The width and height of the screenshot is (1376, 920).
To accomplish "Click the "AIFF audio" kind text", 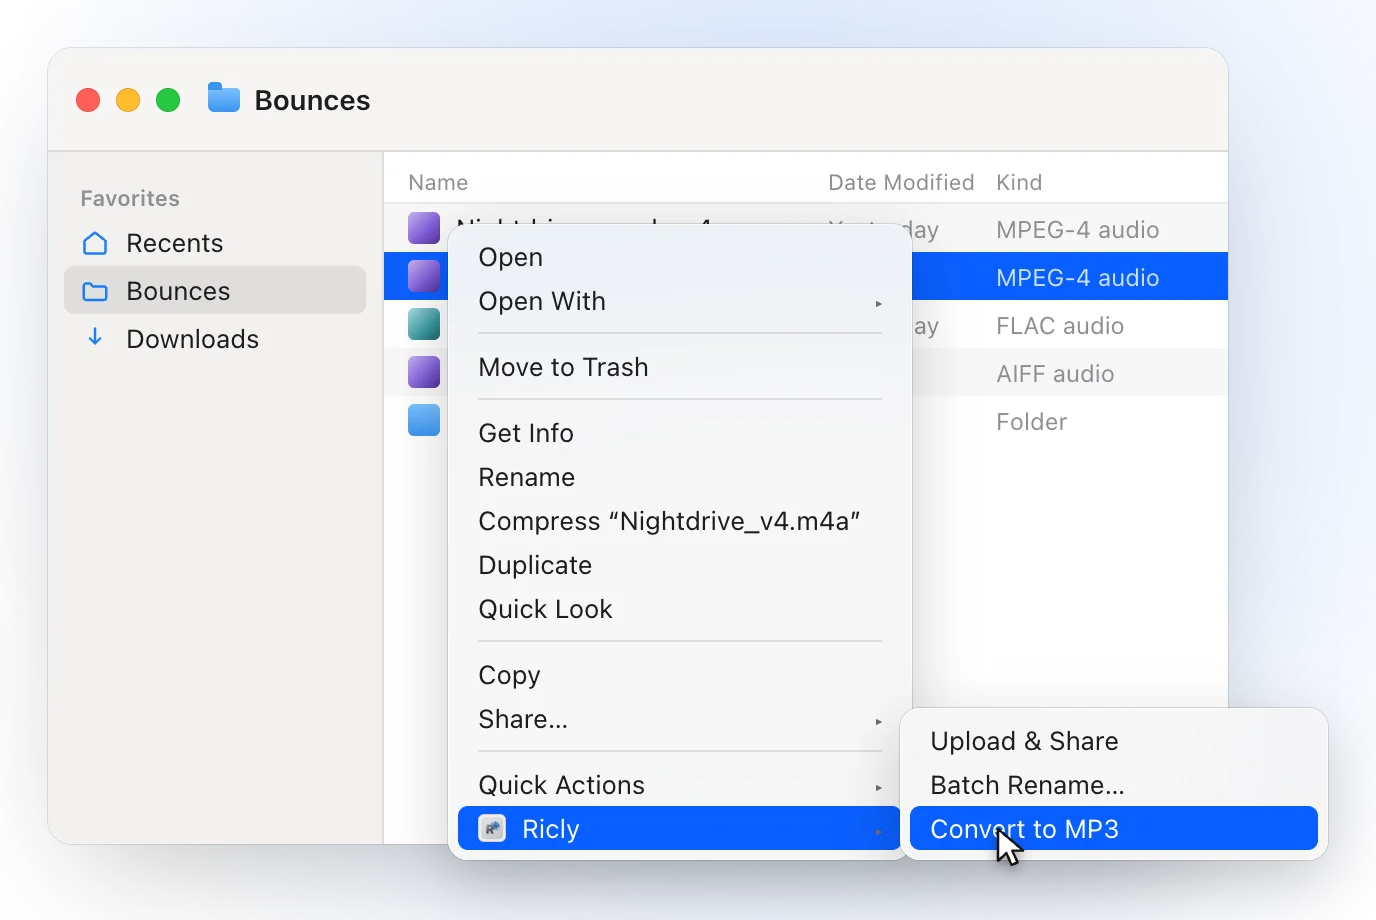I will coord(1055,374).
